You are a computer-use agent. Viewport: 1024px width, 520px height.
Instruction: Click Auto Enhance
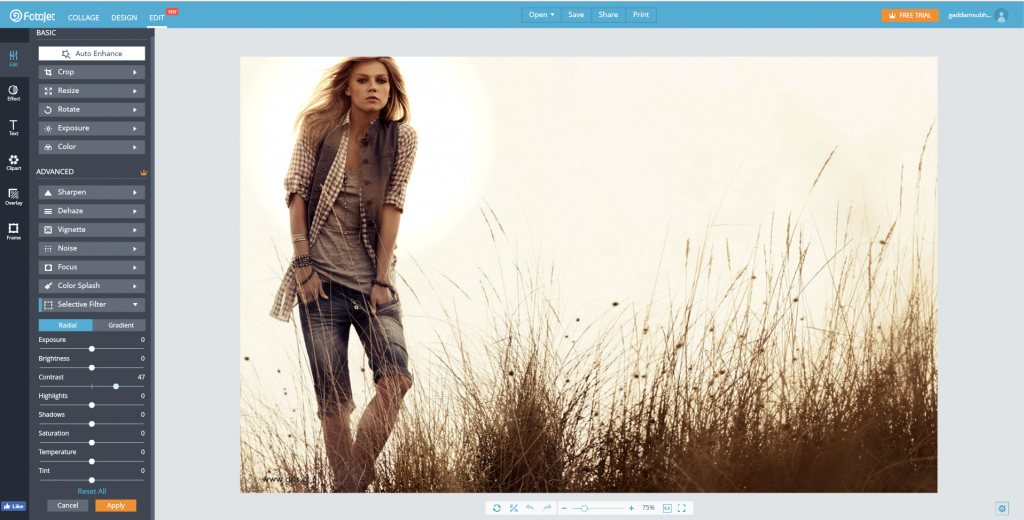91,54
